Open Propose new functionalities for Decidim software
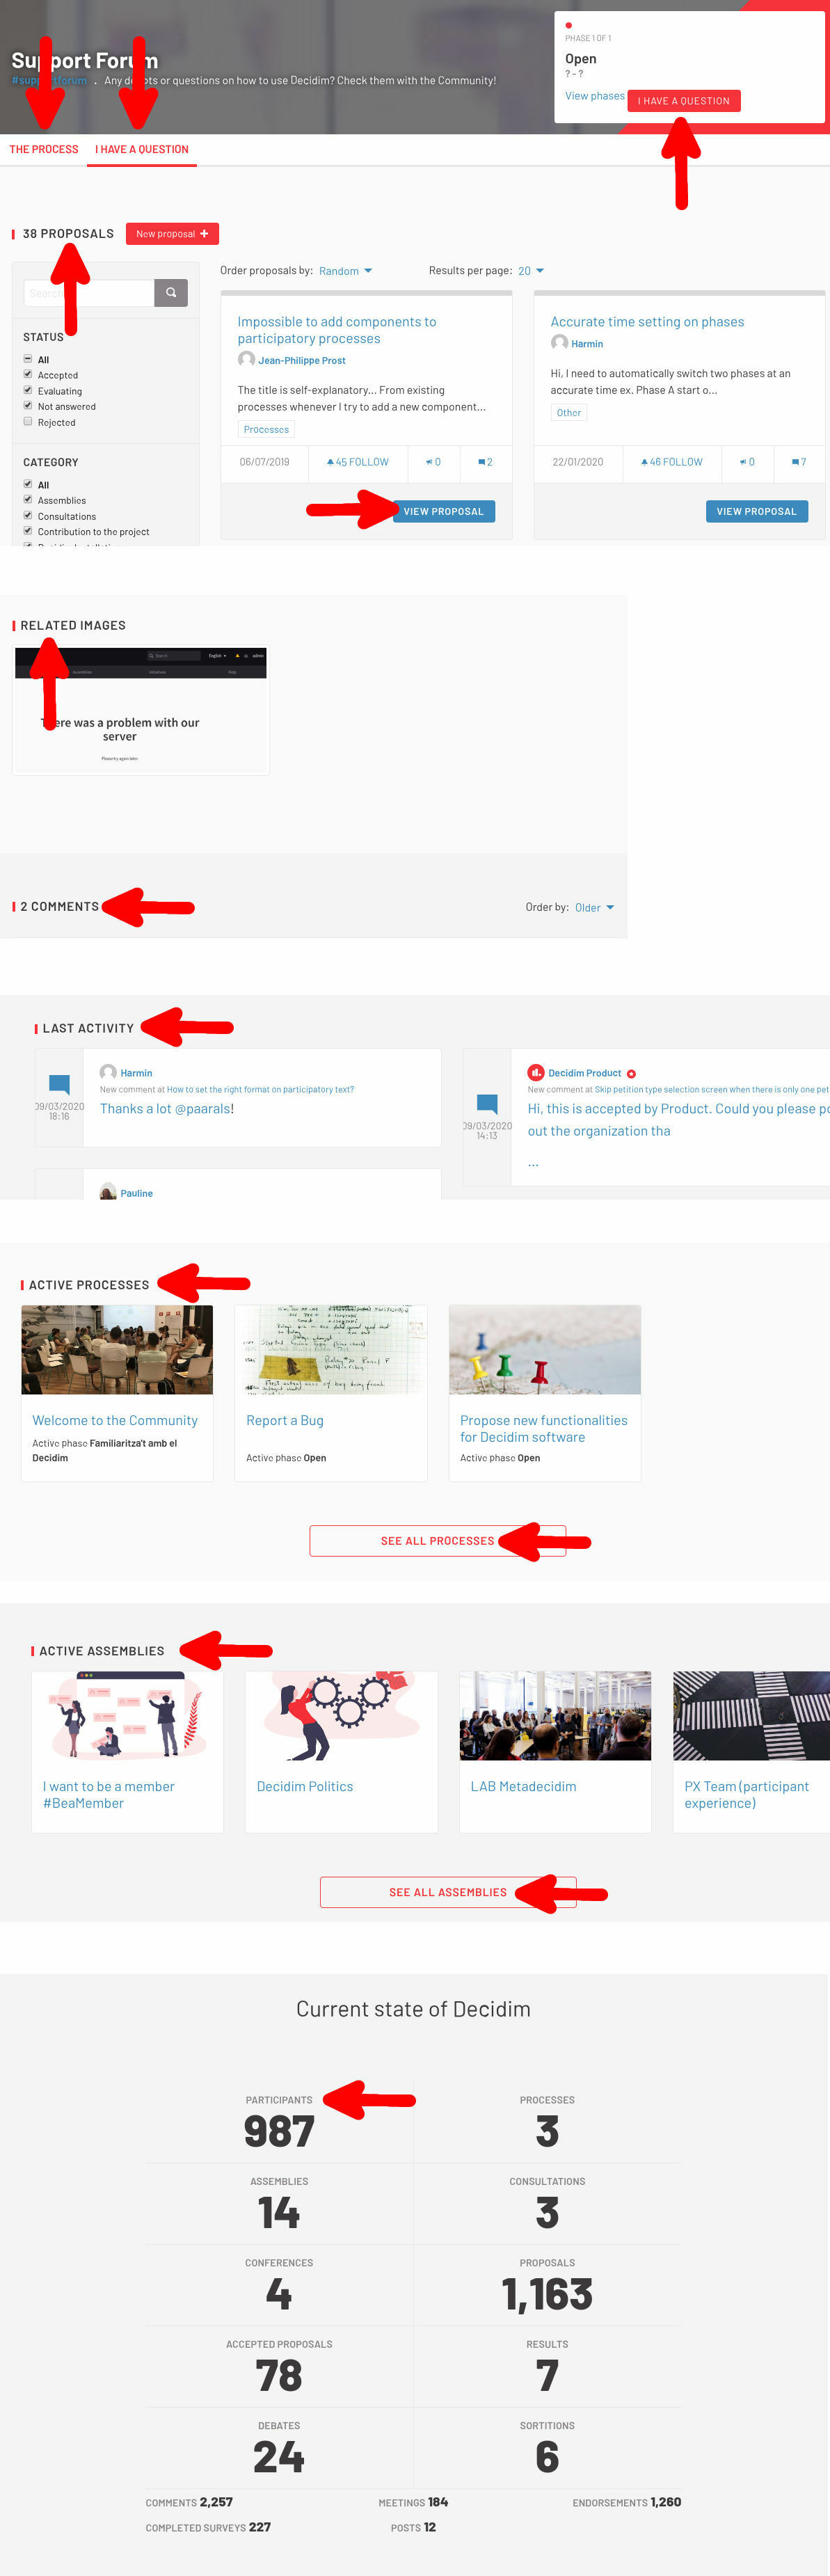Screen dimensions: 830x2576 tap(544, 1428)
